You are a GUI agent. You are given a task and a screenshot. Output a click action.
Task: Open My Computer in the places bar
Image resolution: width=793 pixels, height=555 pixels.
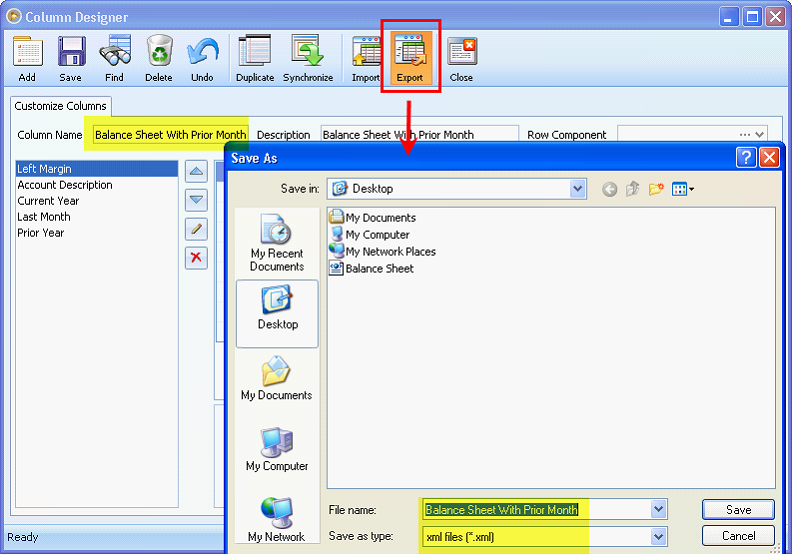click(277, 449)
